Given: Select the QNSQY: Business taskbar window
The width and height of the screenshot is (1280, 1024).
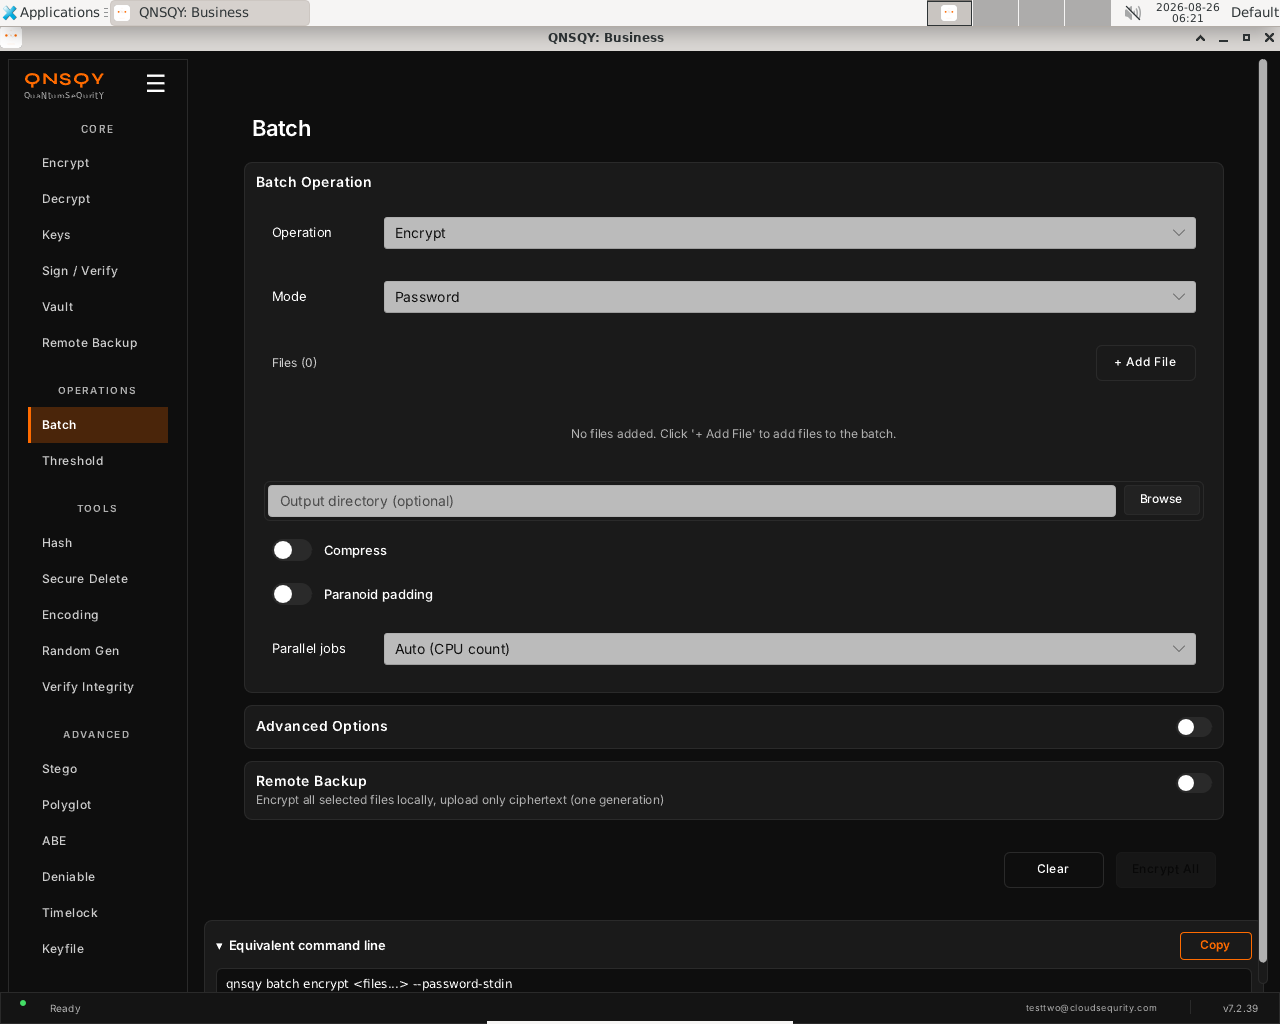Looking at the screenshot, I should pos(210,13).
